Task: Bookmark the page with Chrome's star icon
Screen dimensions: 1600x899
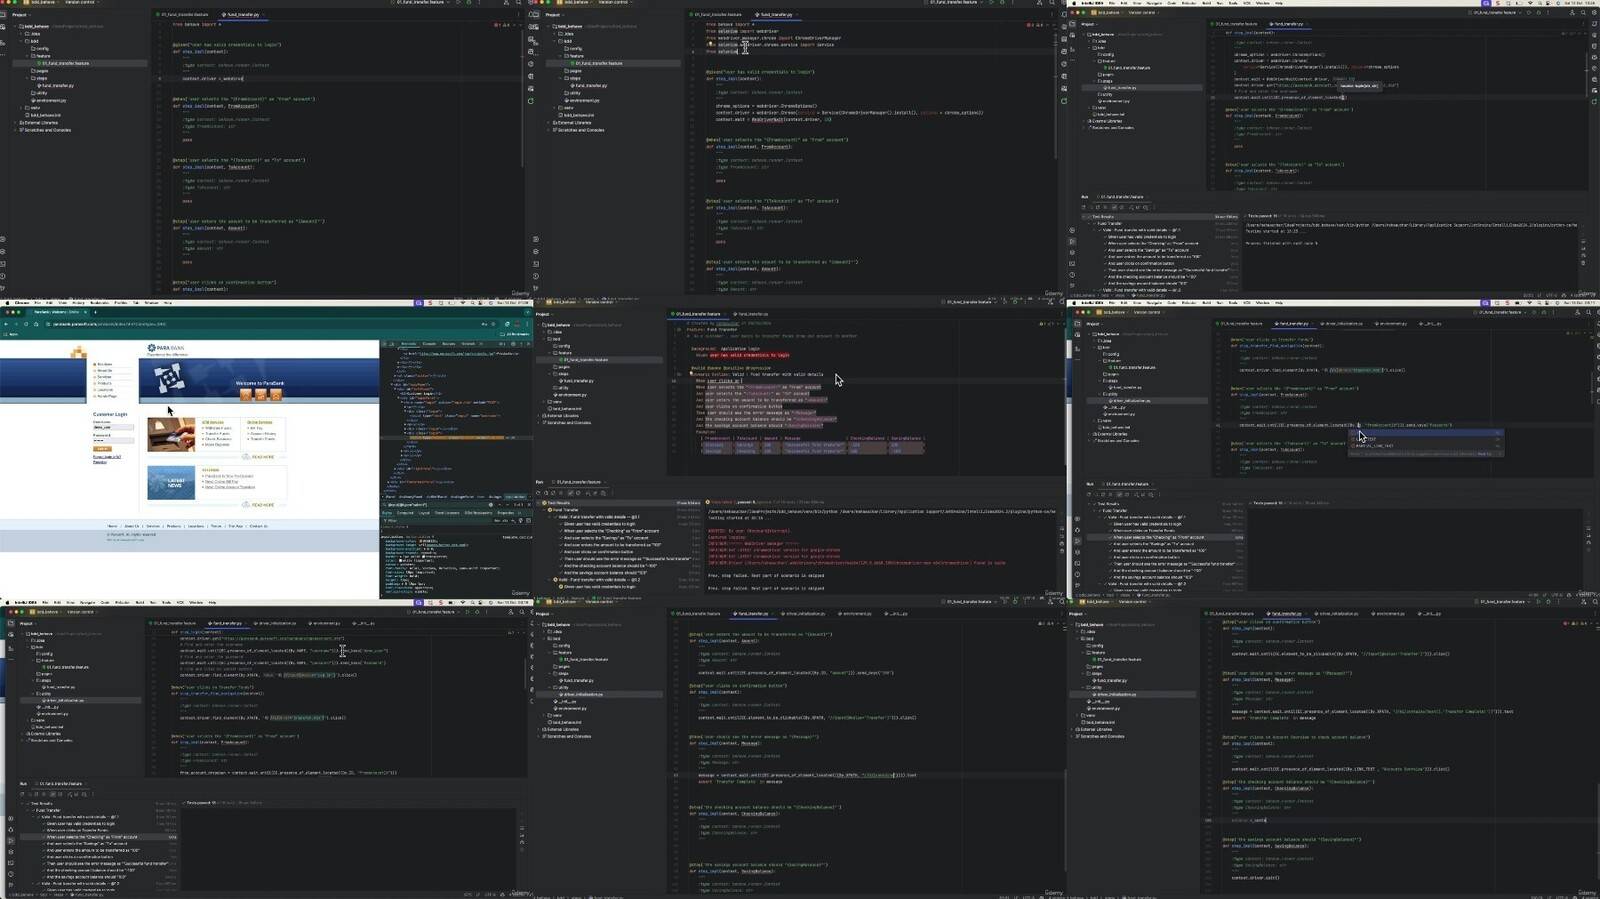Action: coord(493,324)
